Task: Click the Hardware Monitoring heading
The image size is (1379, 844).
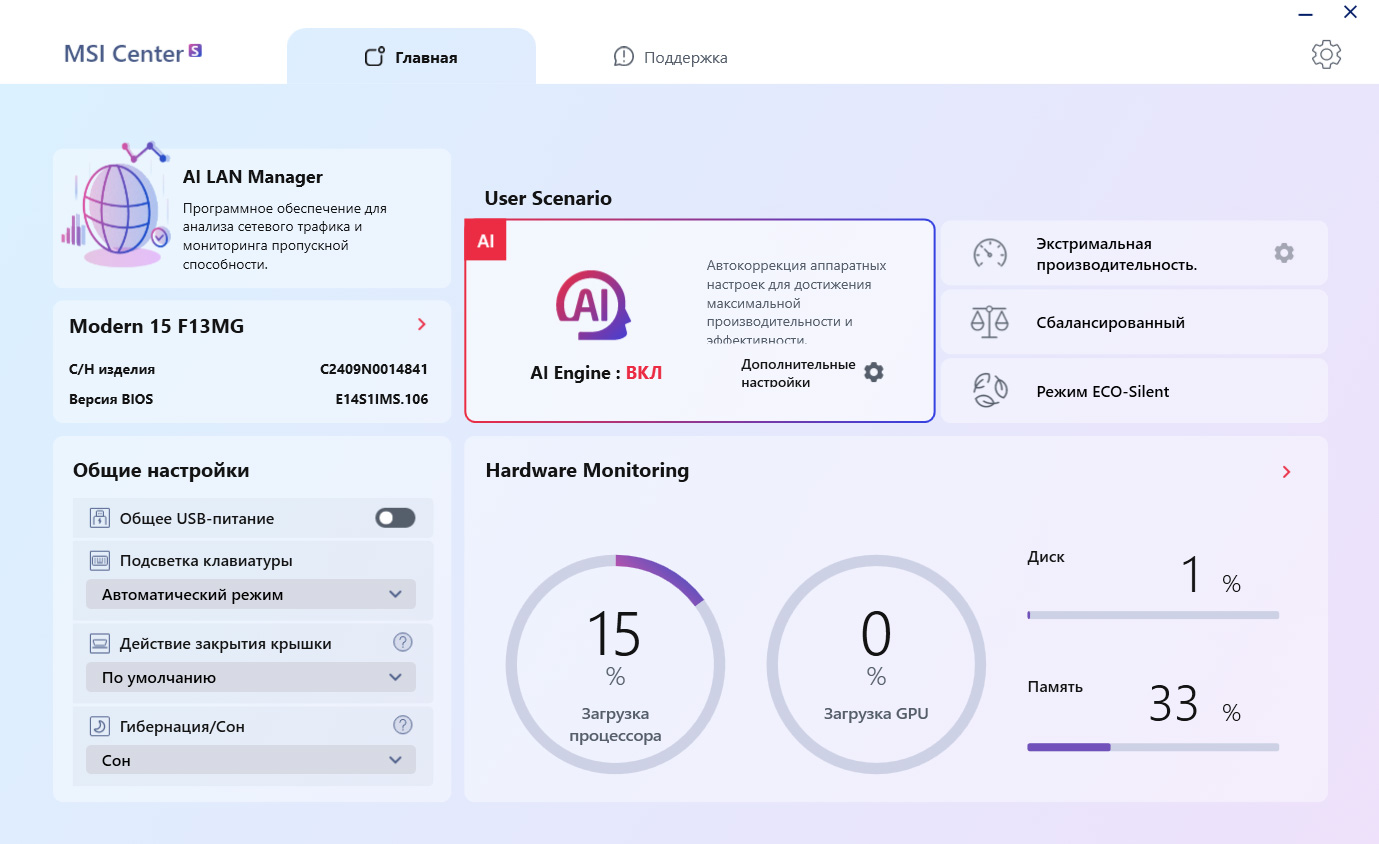Action: pos(587,470)
